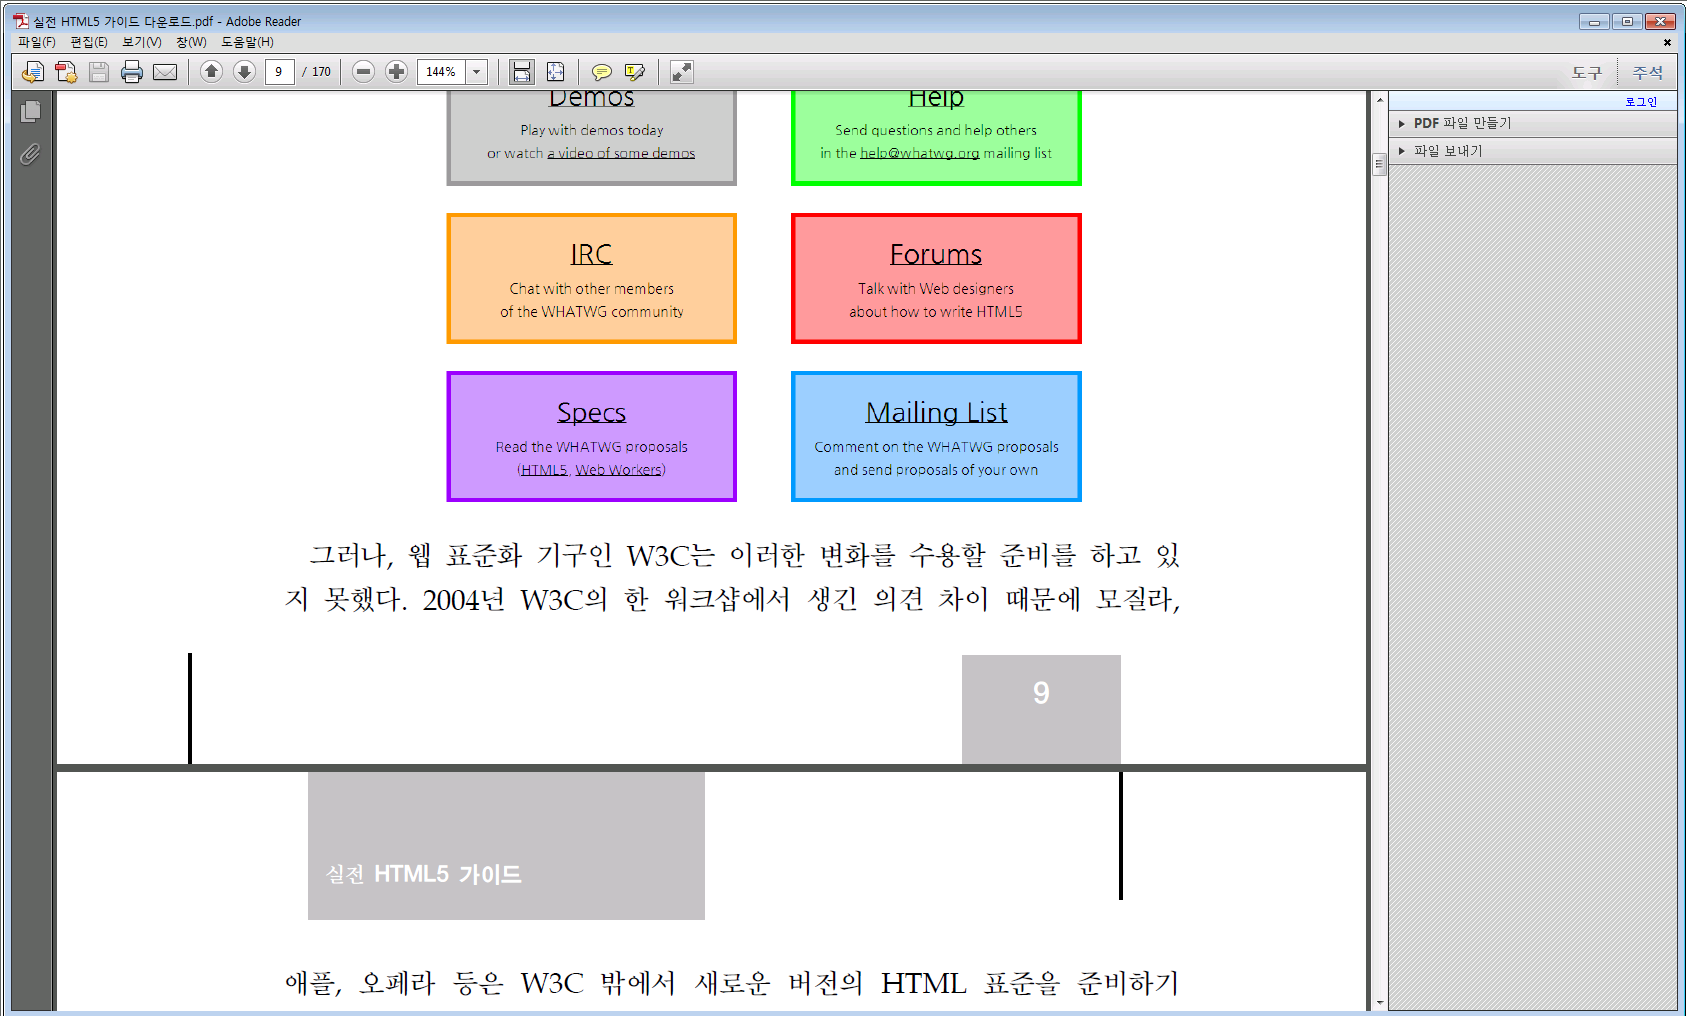Click the Web Workers link

[619, 470]
